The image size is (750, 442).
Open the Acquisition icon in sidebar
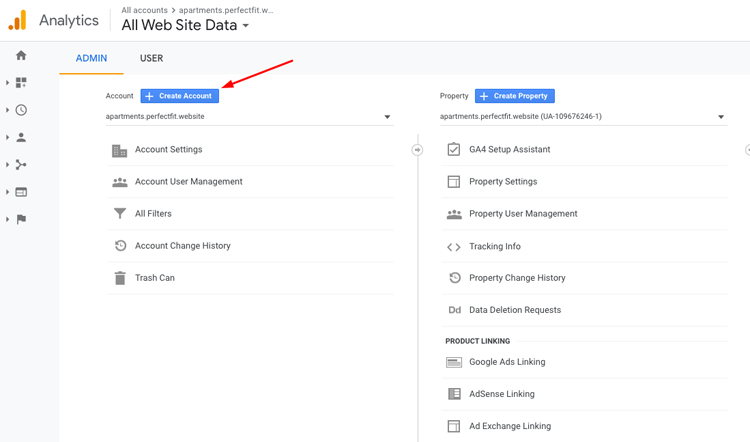(x=21, y=164)
